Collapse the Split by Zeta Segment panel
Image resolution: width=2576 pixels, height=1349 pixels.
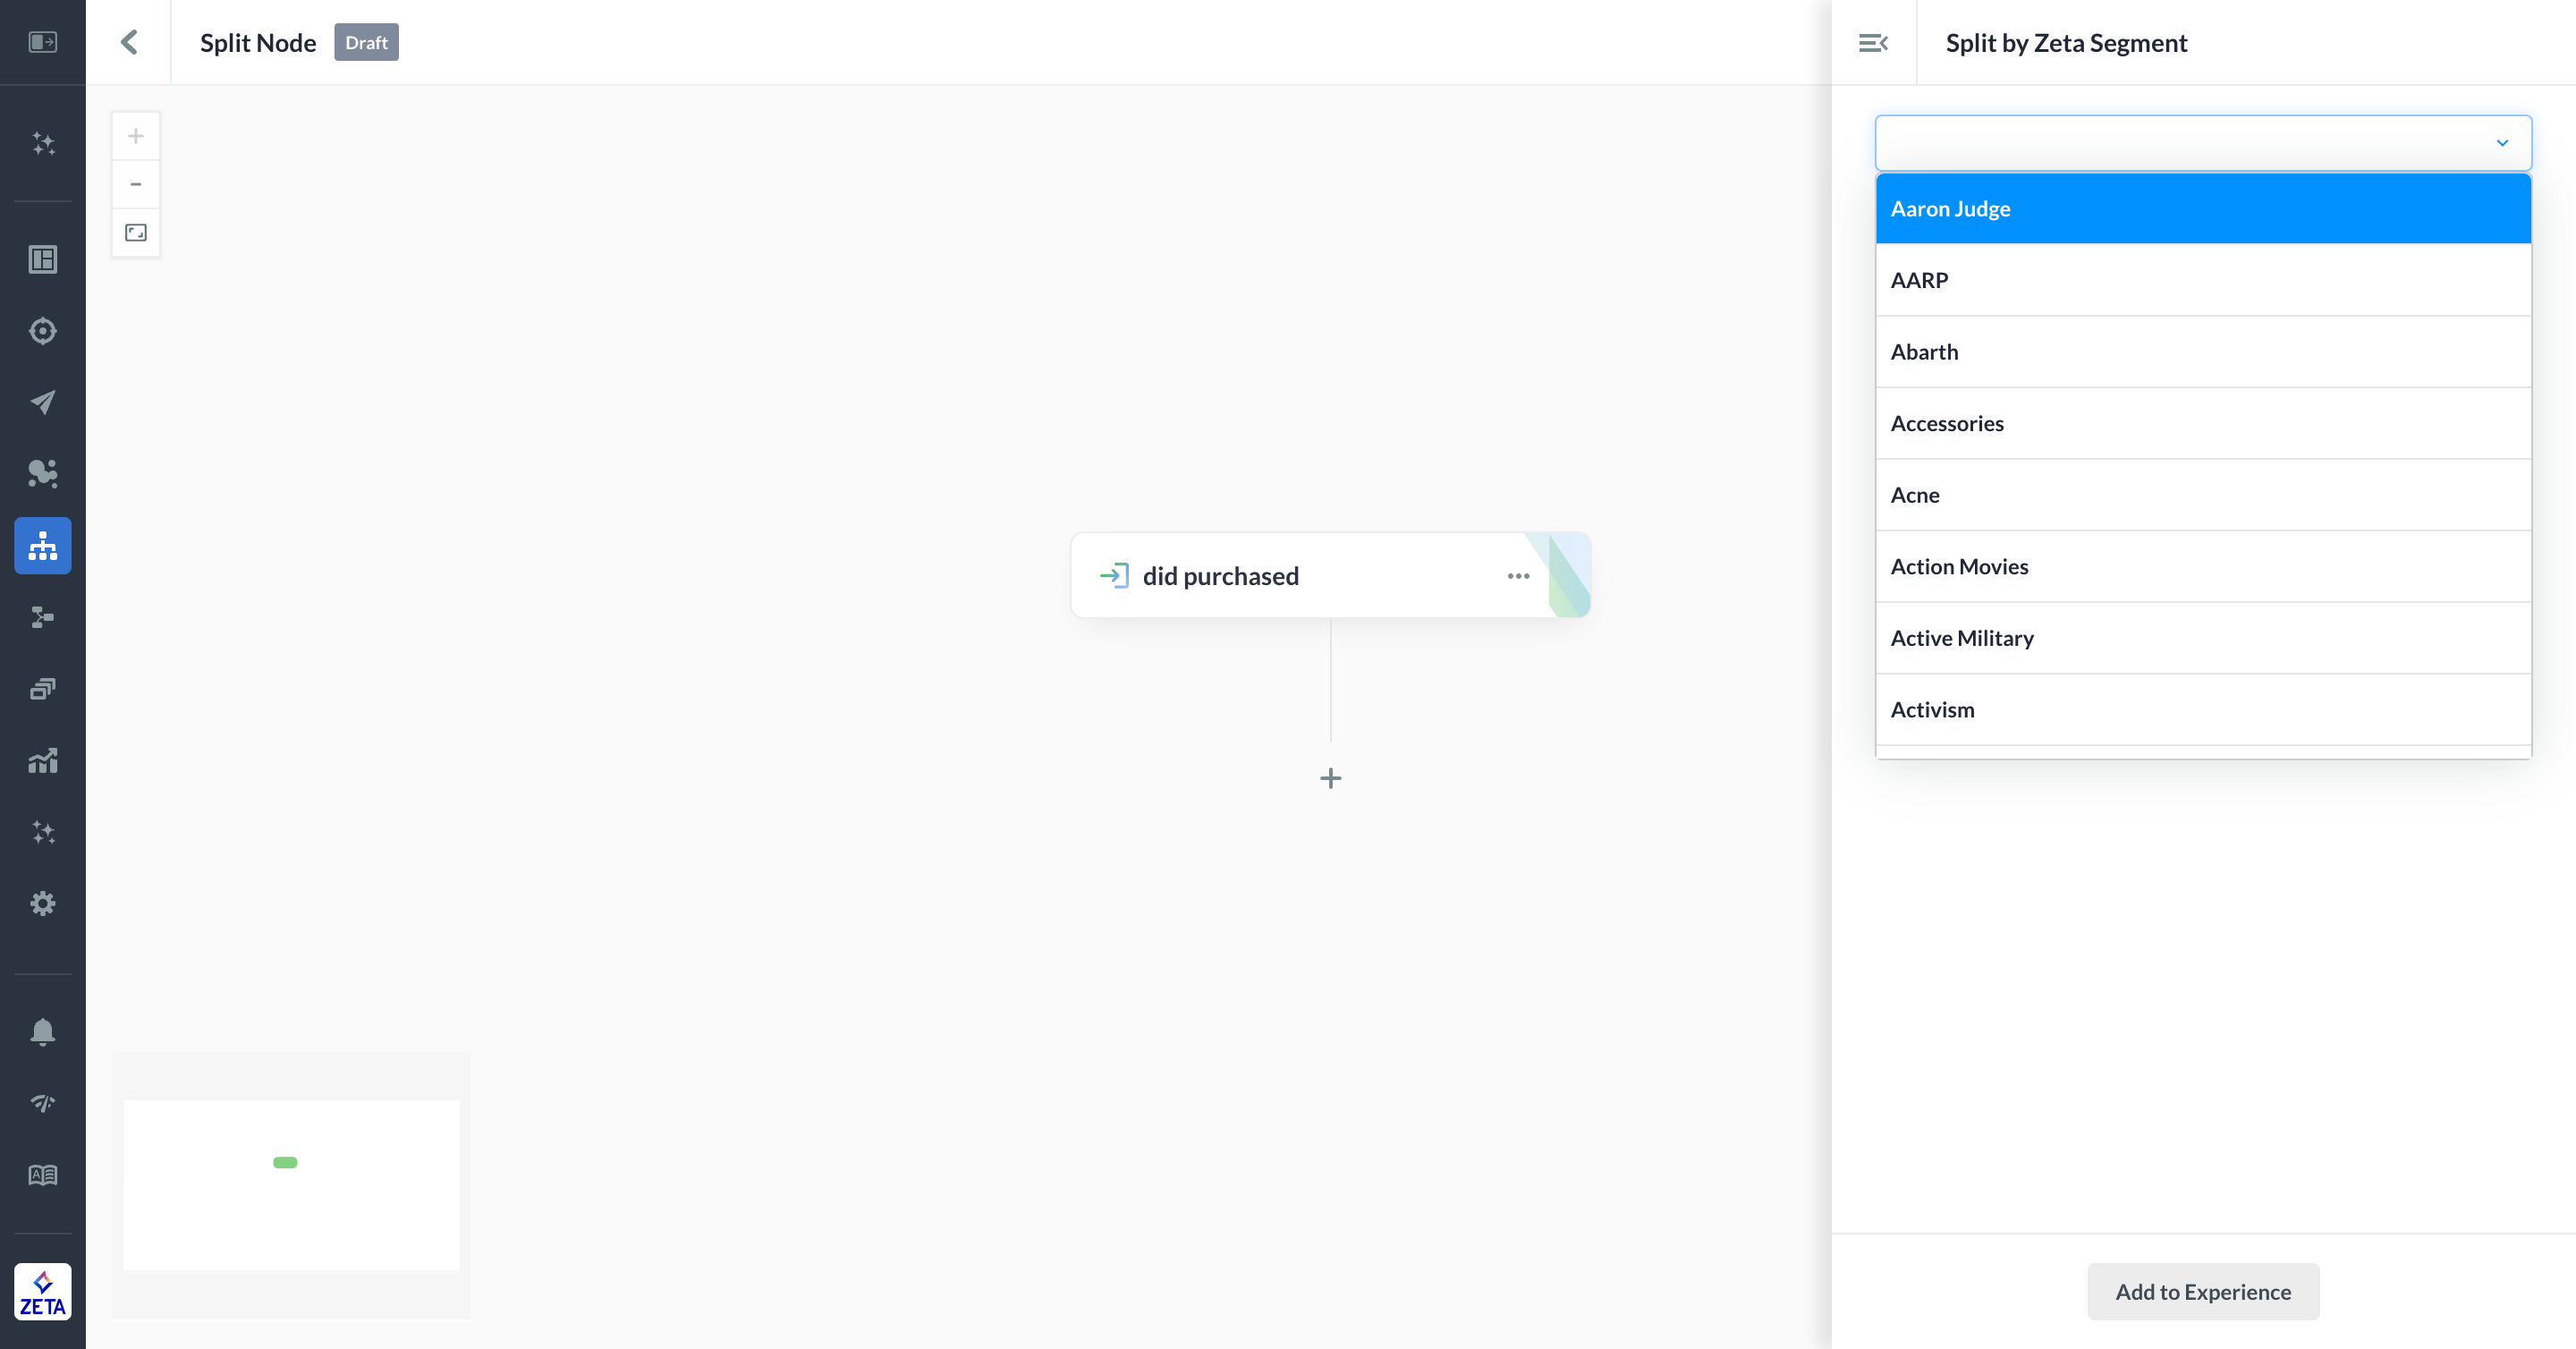click(1873, 42)
